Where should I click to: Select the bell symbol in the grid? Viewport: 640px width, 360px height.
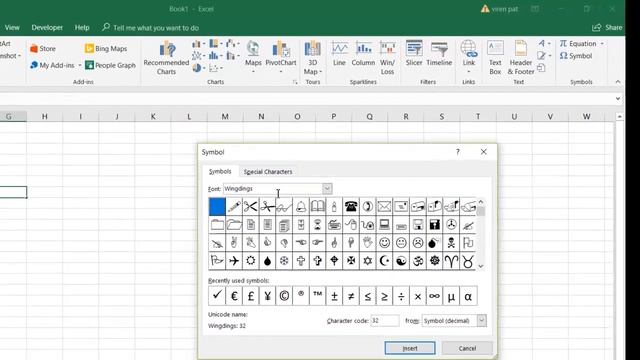click(x=301, y=207)
